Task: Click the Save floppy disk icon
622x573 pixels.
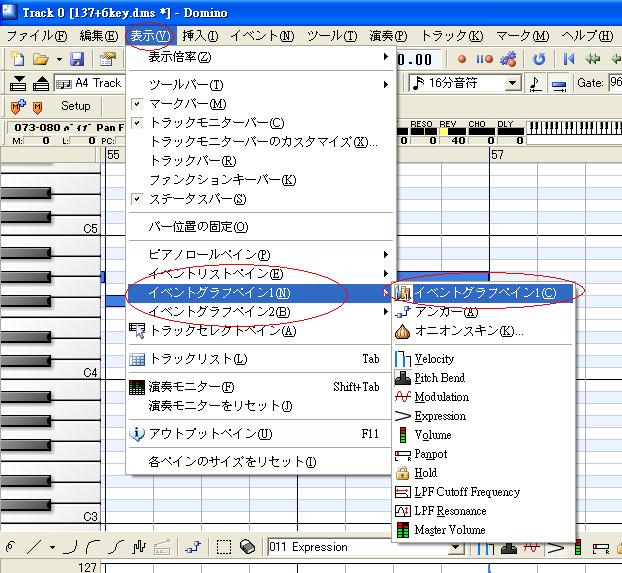Action: click(77, 59)
